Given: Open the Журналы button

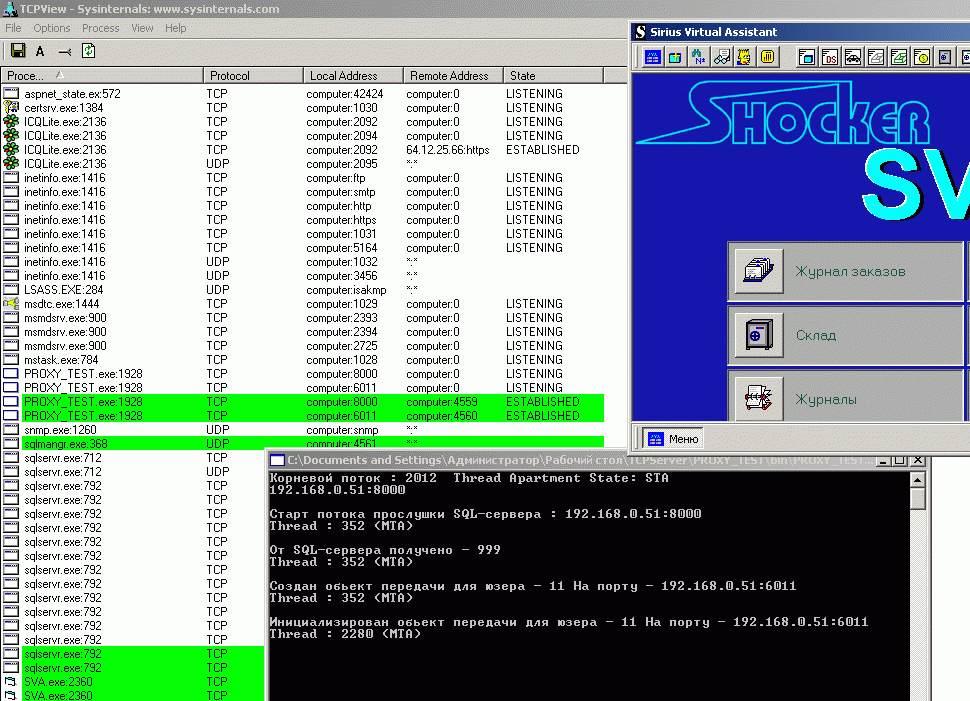Looking at the screenshot, I should coord(845,396).
